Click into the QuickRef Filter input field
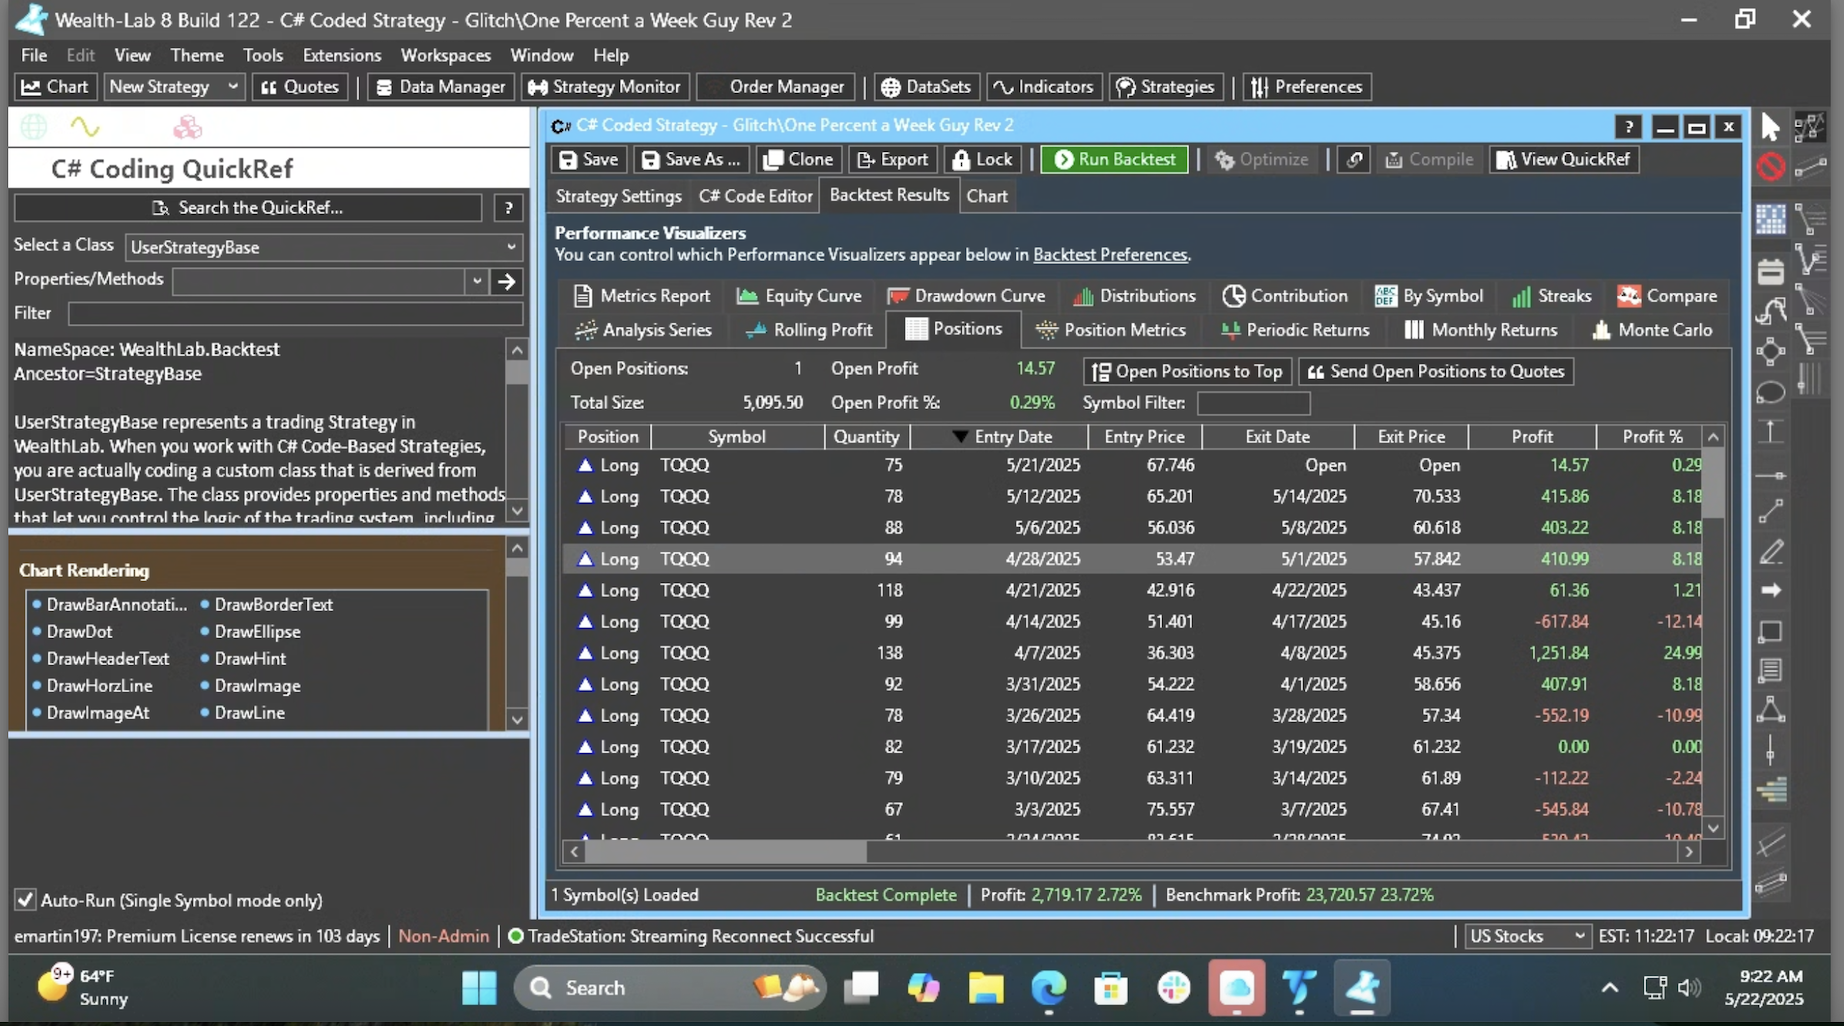Viewport: 1844px width, 1026px height. click(295, 313)
